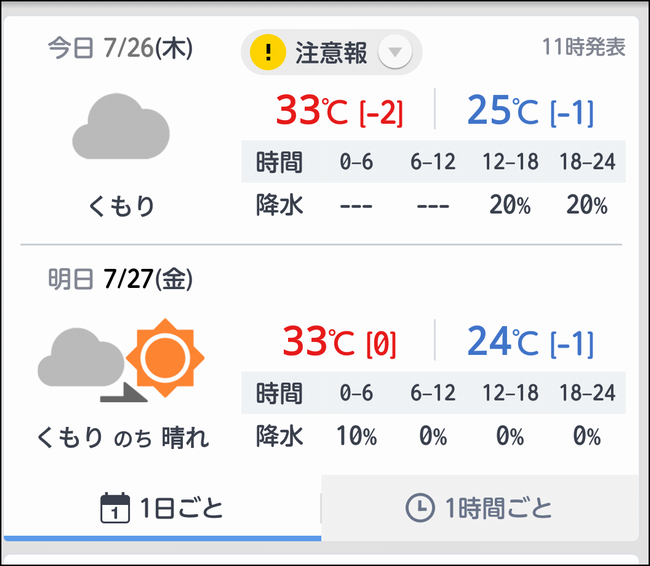Click the gray transition arrow under tomorrow's cloud
Viewport: 650px width, 566px height.
pyautogui.click(x=124, y=393)
